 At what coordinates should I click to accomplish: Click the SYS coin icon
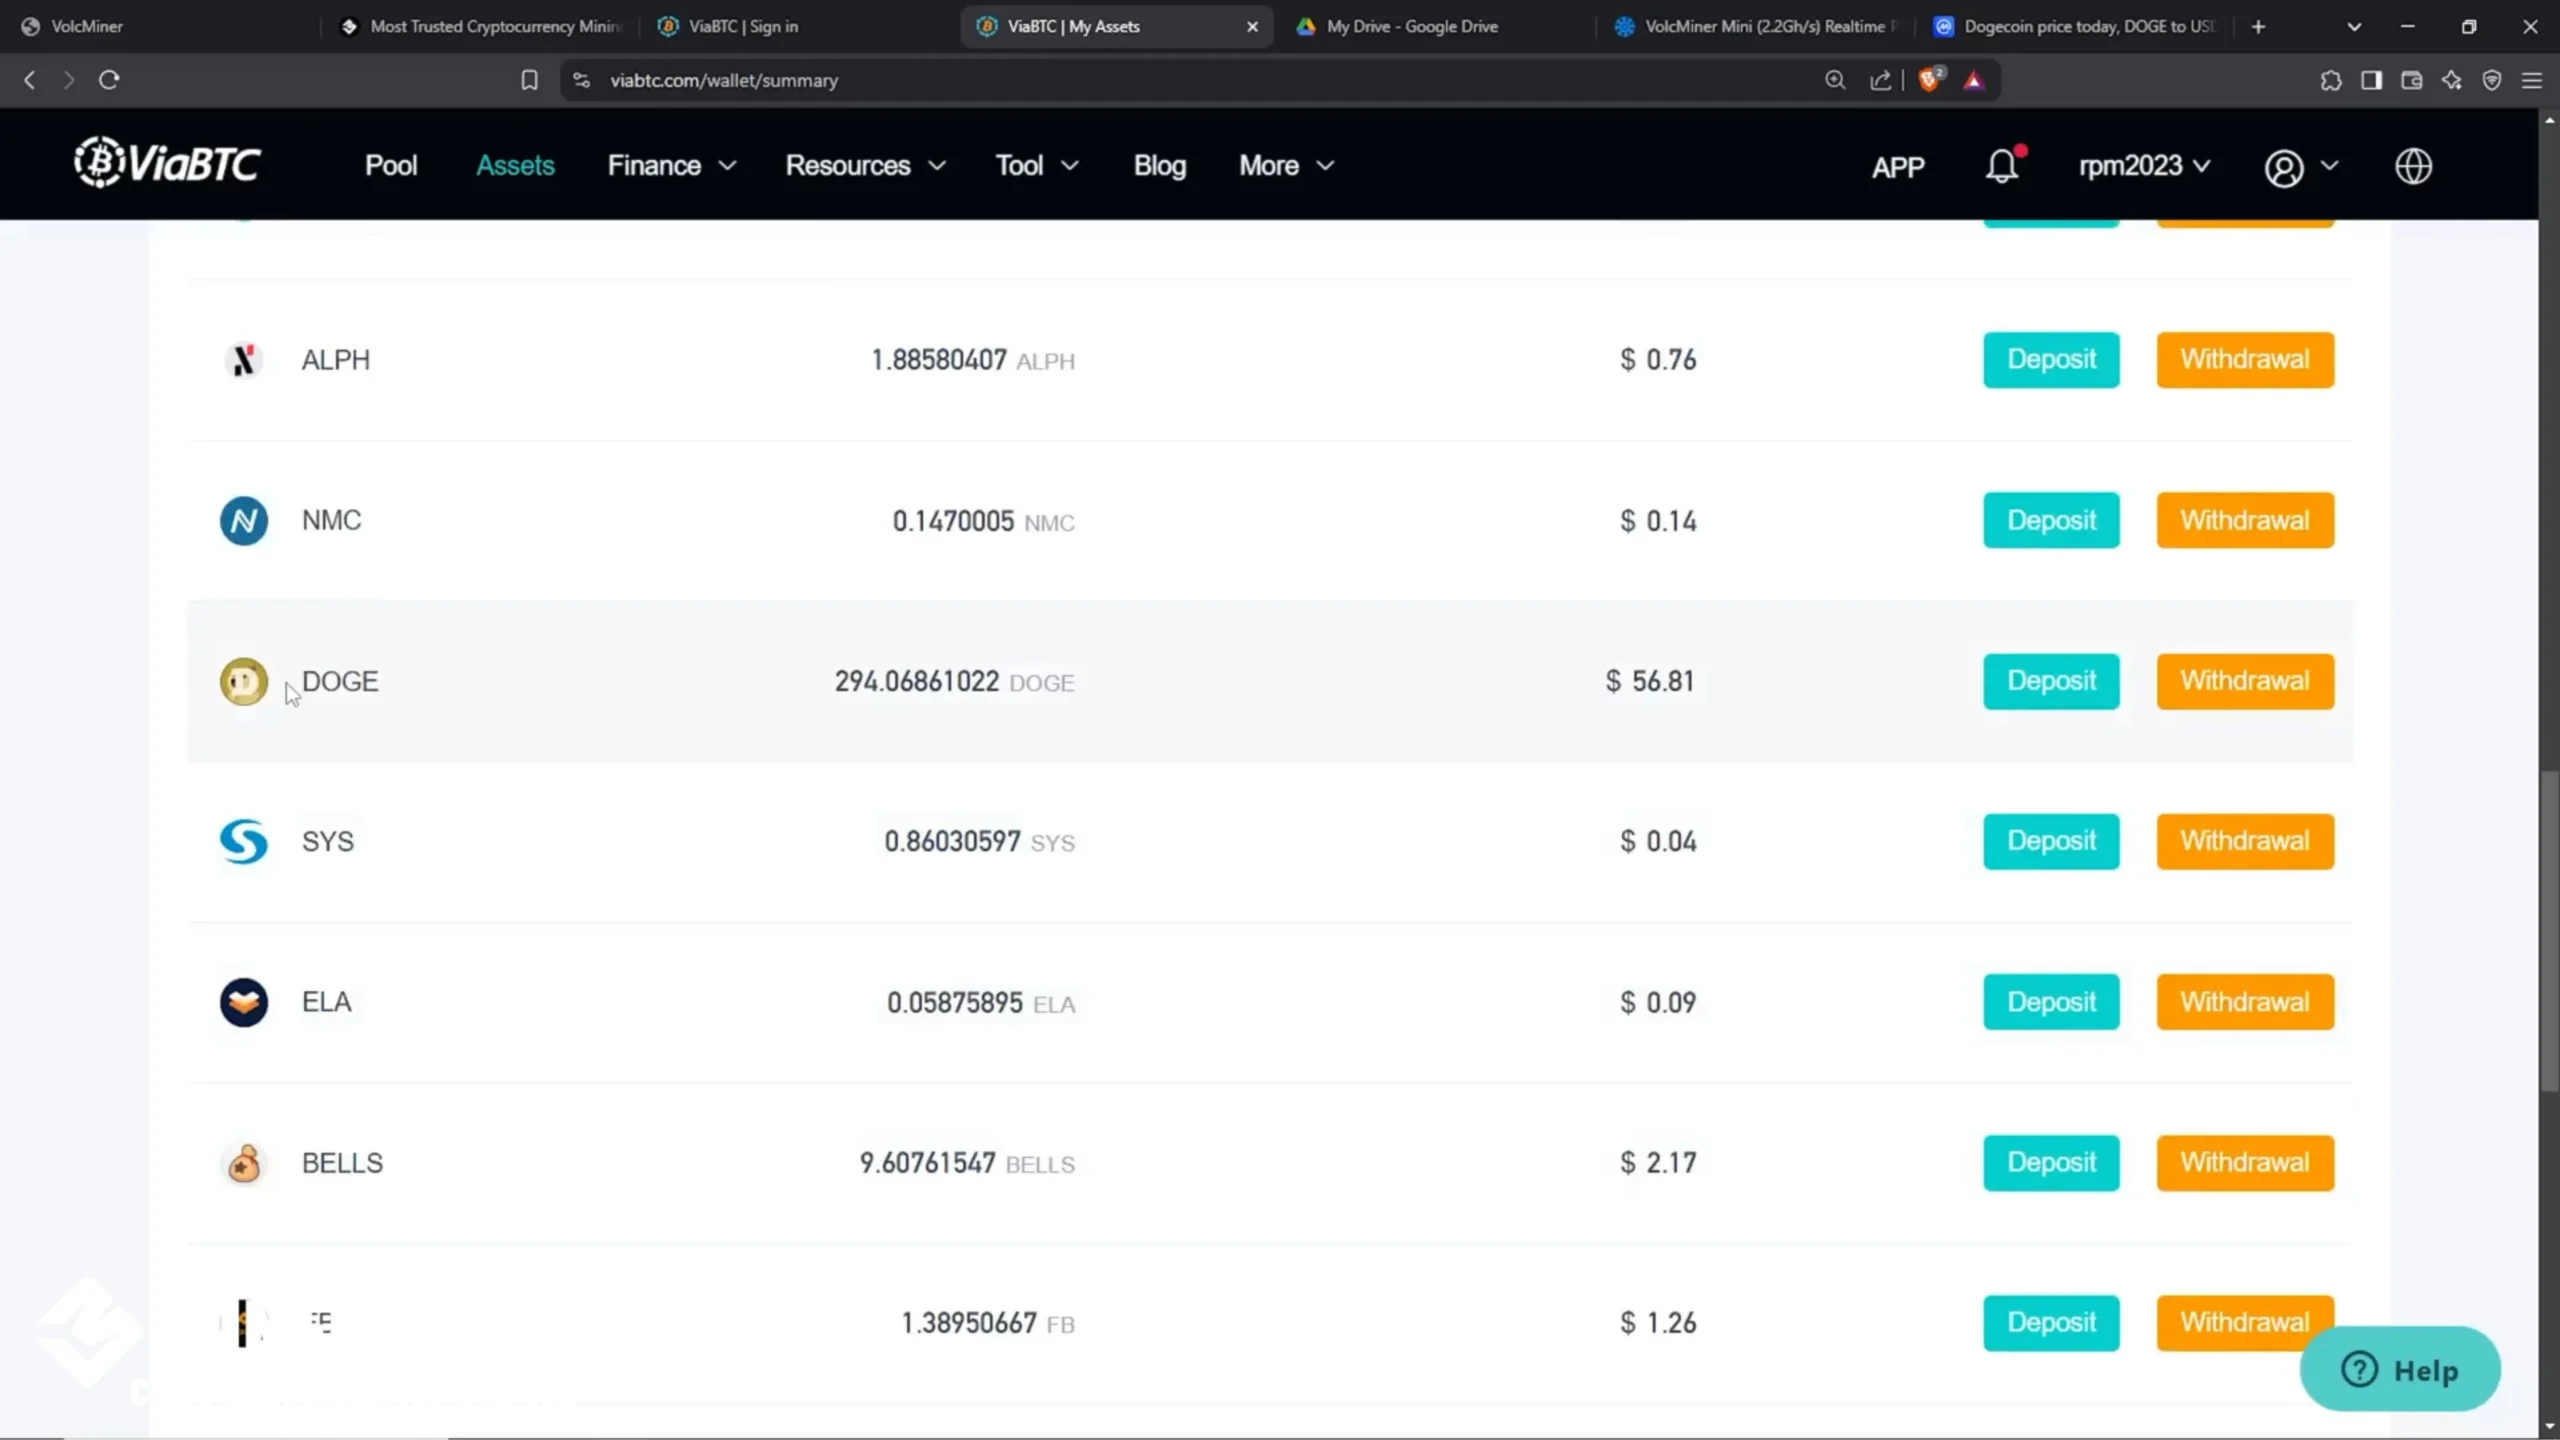[243, 842]
